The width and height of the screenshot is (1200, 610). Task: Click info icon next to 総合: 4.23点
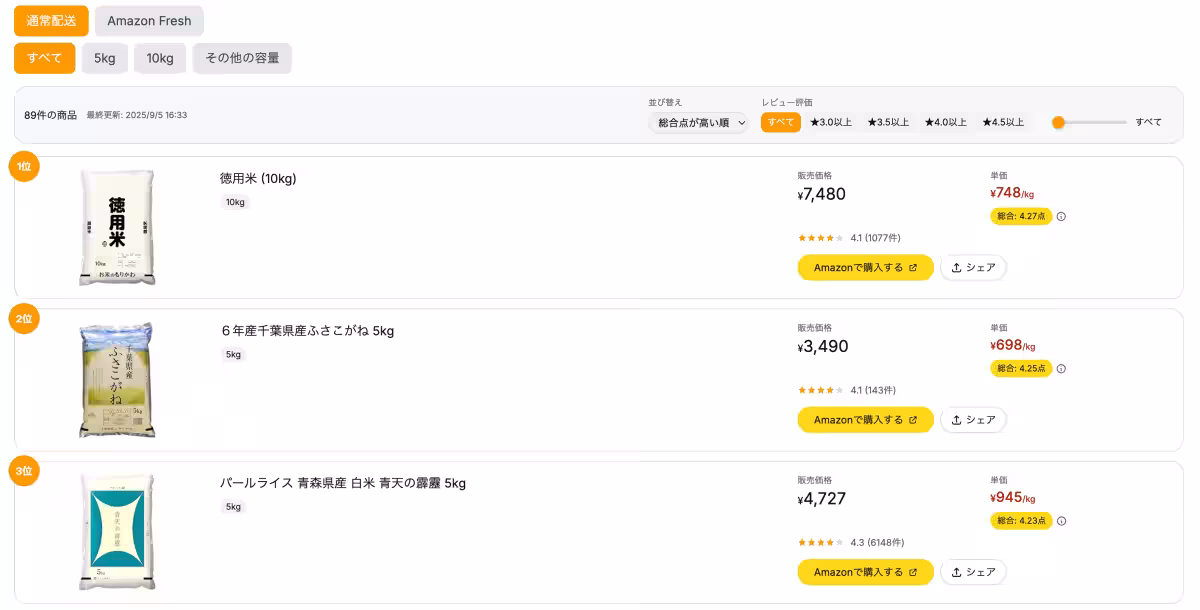pos(1061,520)
